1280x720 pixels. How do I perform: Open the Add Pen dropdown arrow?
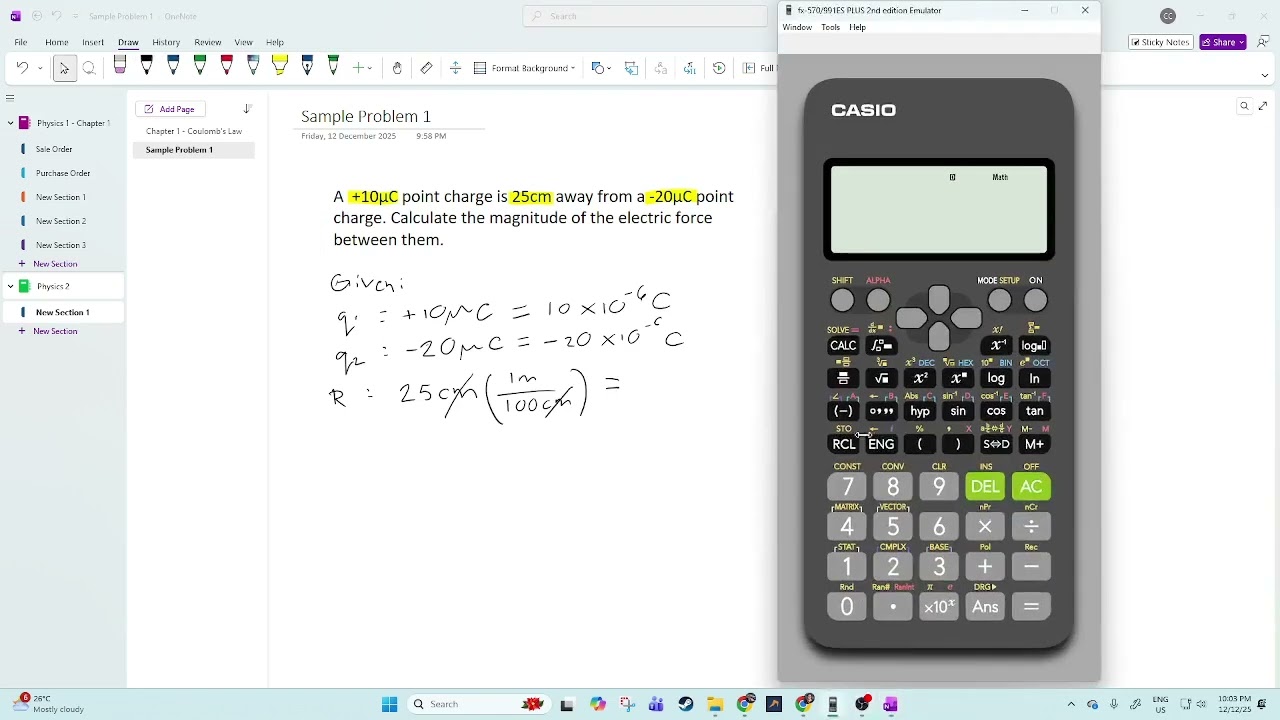pos(370,68)
